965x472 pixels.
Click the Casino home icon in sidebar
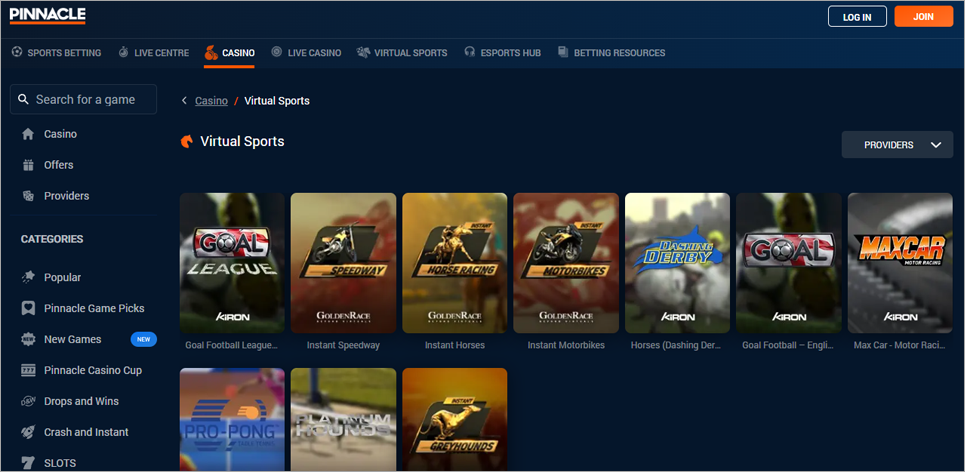28,134
